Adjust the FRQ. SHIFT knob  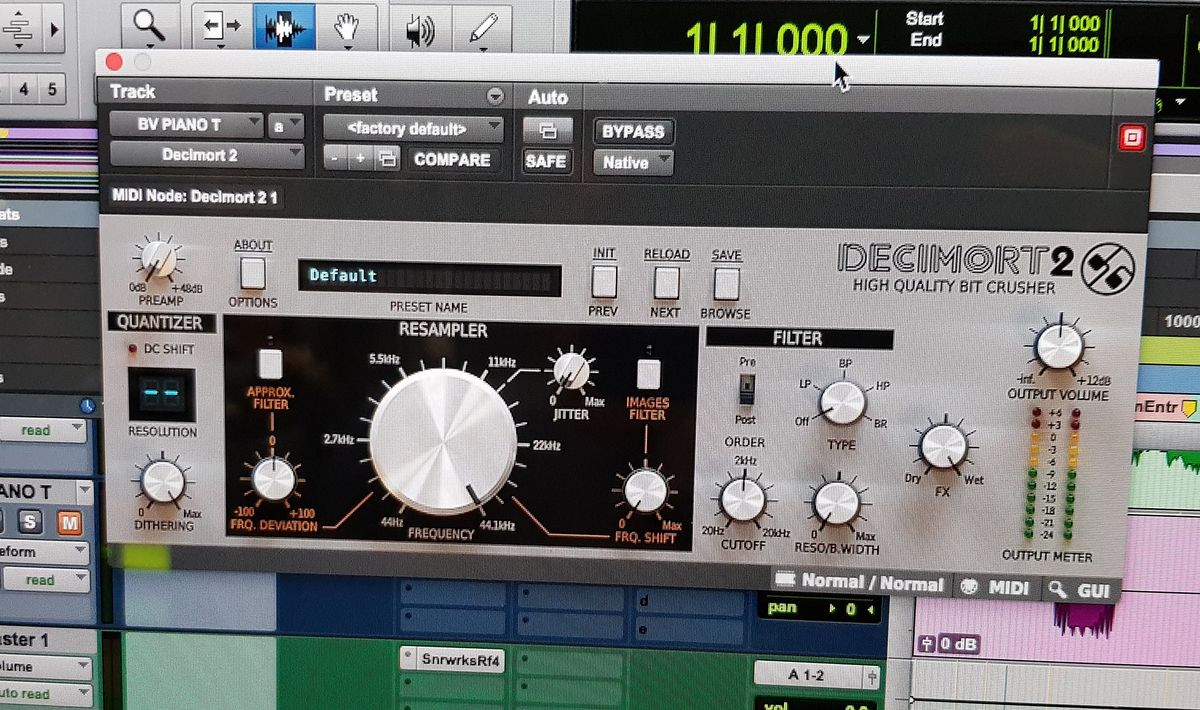[645, 490]
